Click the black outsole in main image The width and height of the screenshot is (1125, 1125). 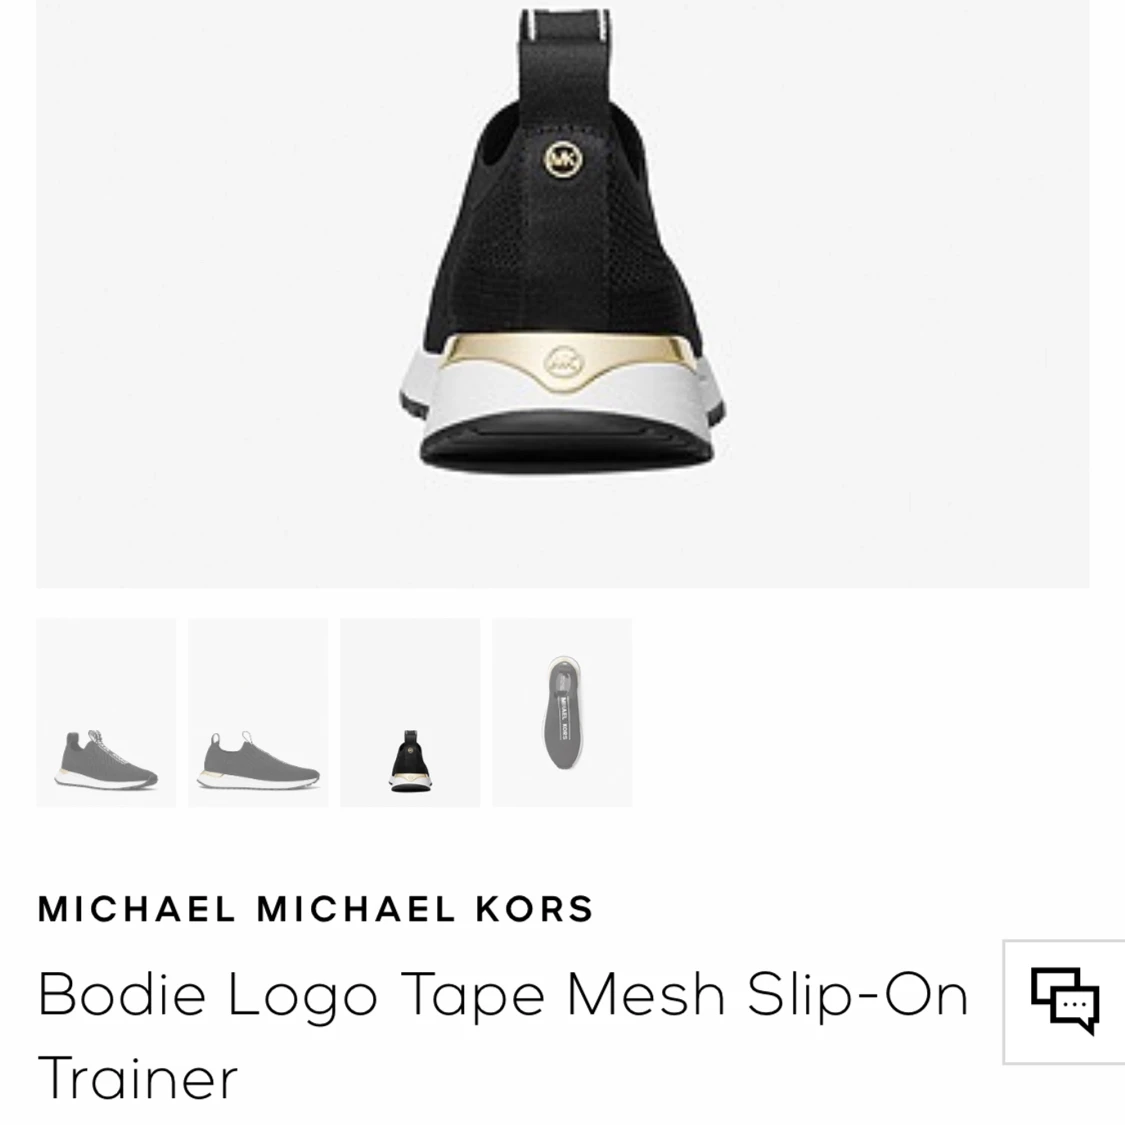[x=567, y=443]
